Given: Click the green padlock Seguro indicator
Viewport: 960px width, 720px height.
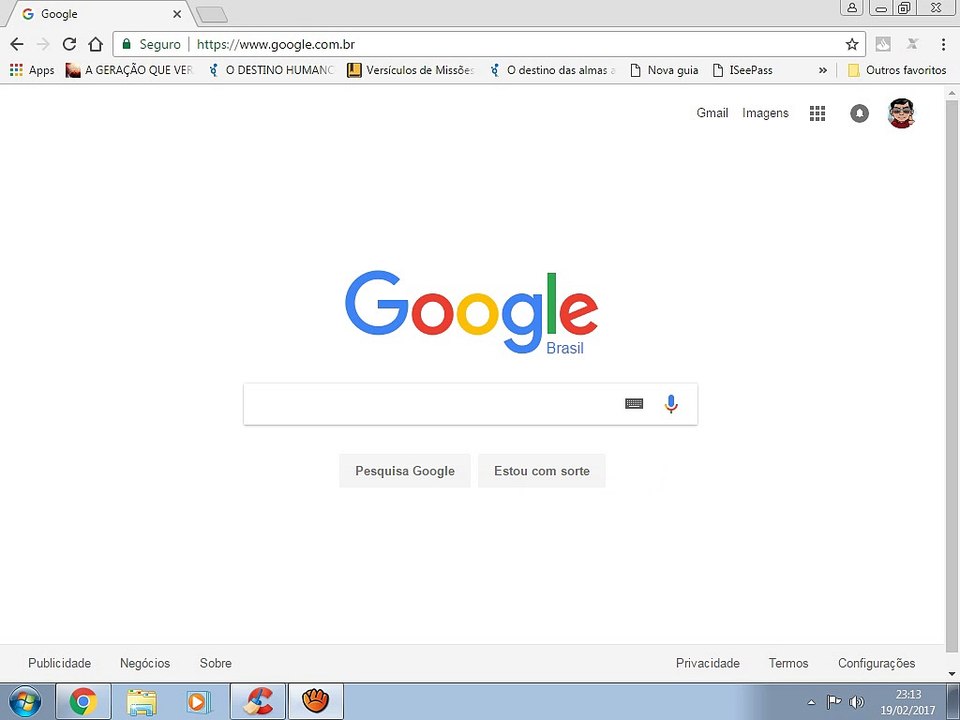Looking at the screenshot, I should coord(151,44).
